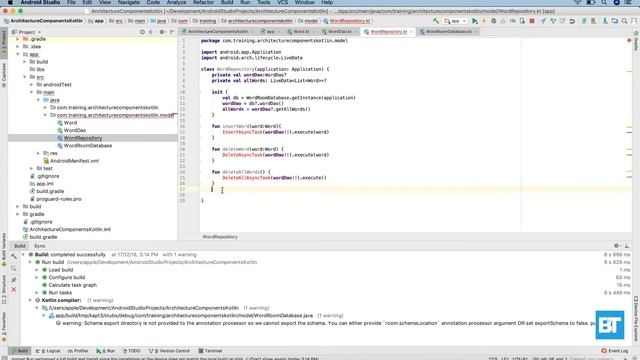Image resolution: width=640 pixels, height=360 pixels.
Task: Open the Navigate menu
Action: (x=129, y=2)
